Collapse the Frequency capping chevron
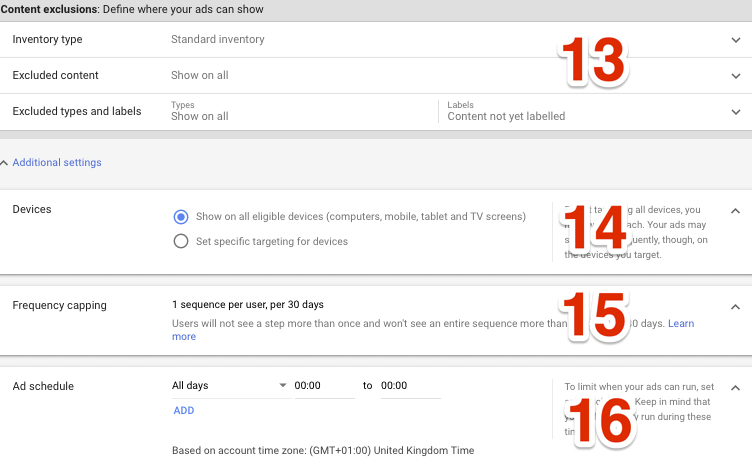 pos(736,307)
